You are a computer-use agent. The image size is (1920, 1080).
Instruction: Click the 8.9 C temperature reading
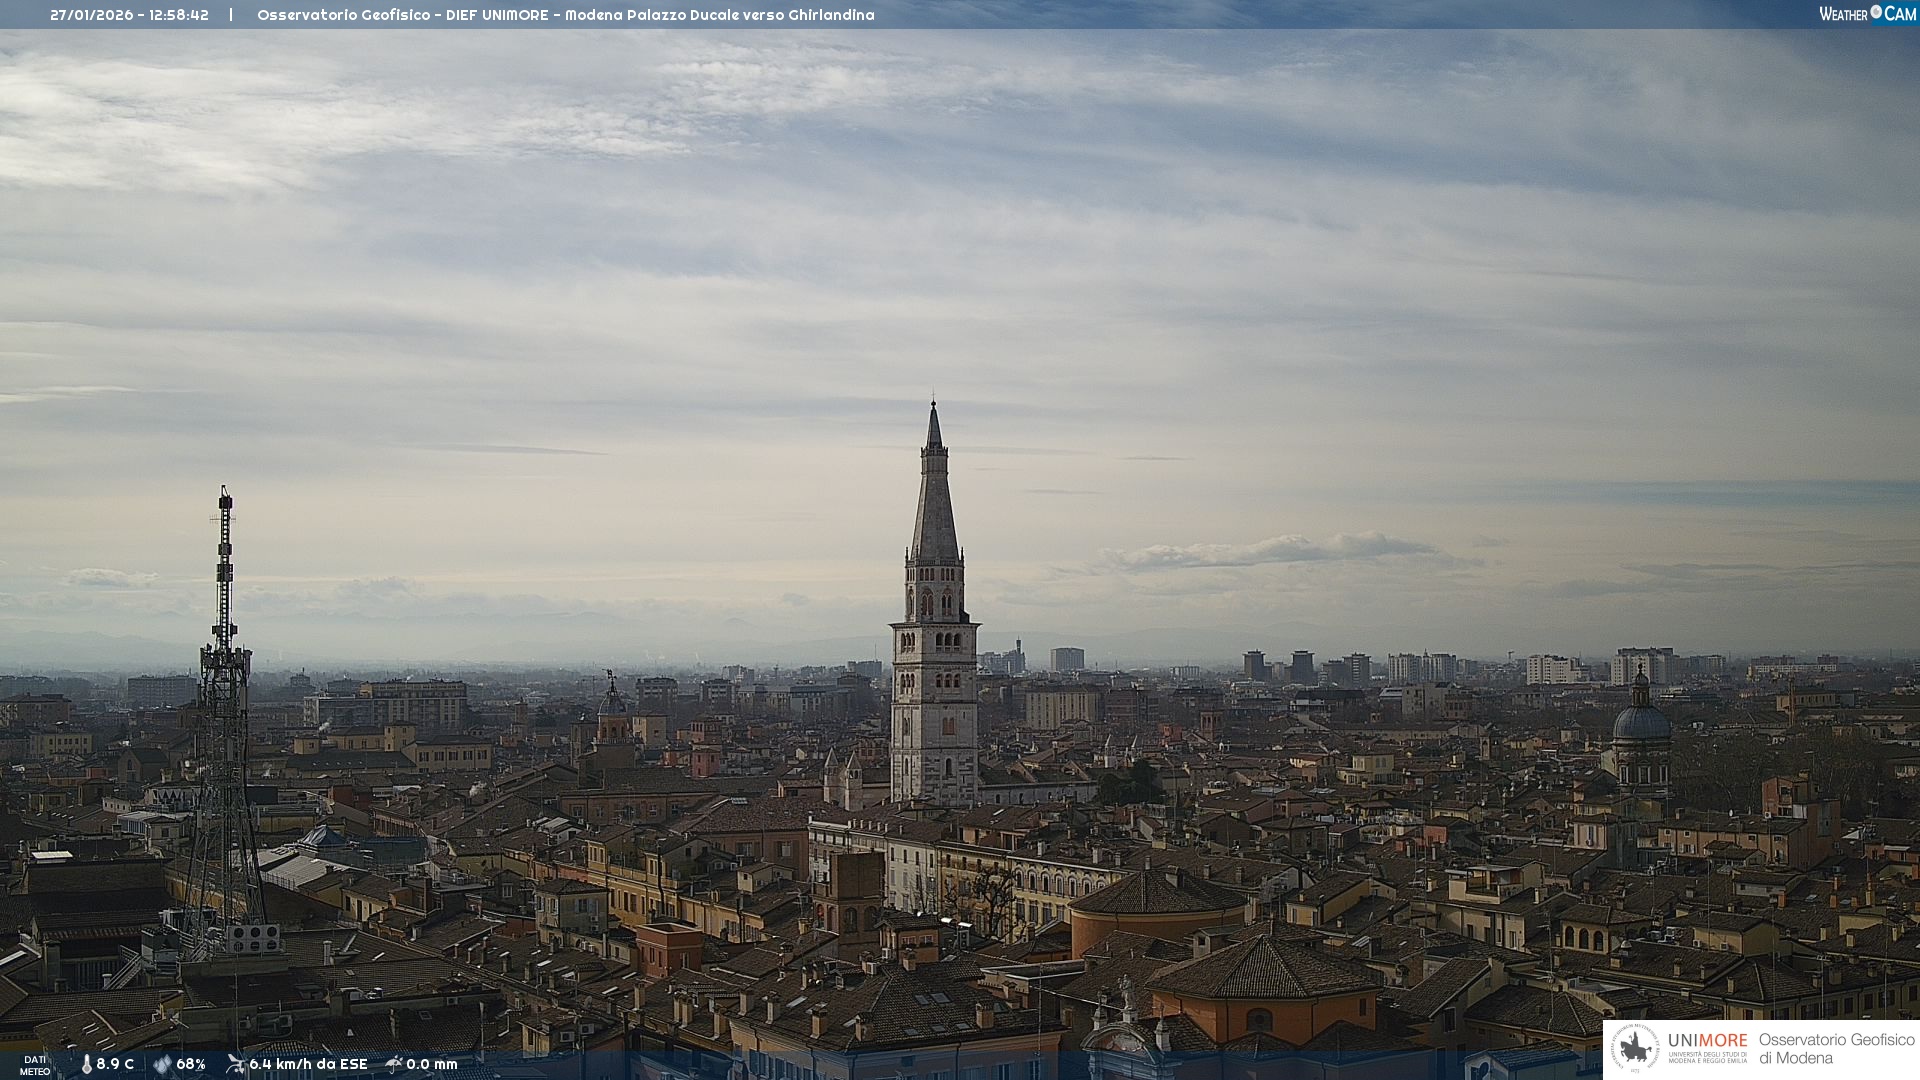pos(115,1064)
